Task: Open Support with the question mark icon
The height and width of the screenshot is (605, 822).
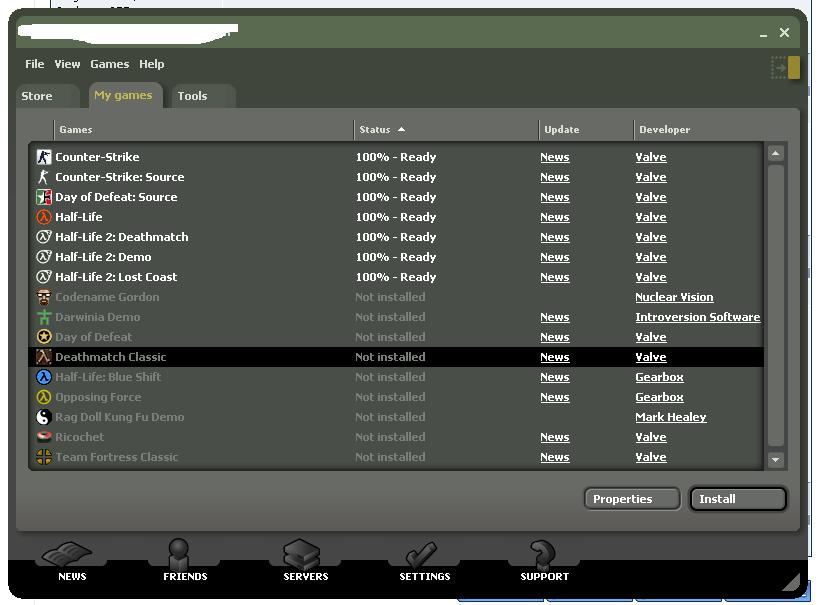Action: [544, 561]
